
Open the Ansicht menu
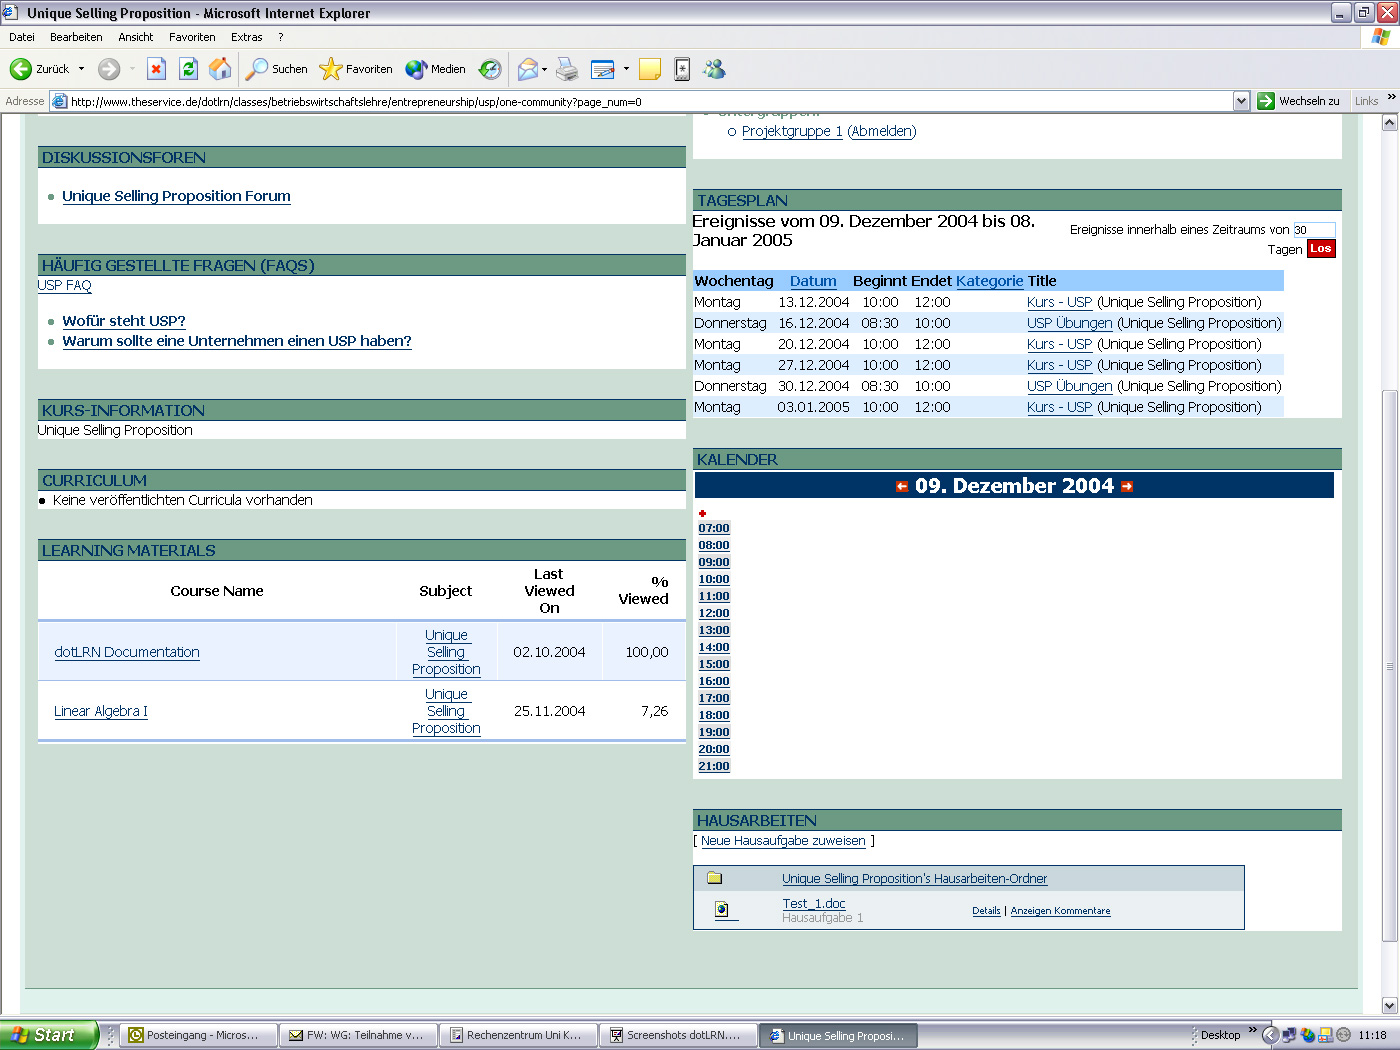pos(135,36)
